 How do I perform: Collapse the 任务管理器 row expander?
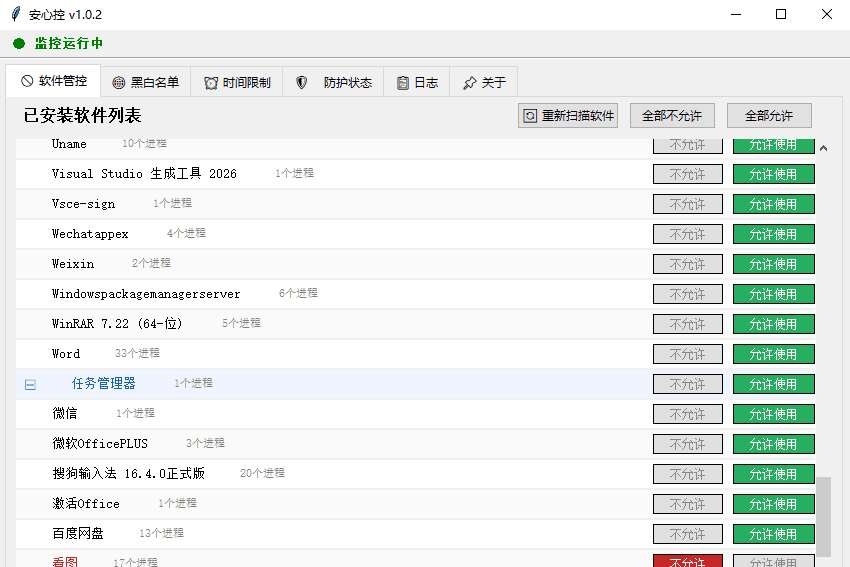pos(30,384)
